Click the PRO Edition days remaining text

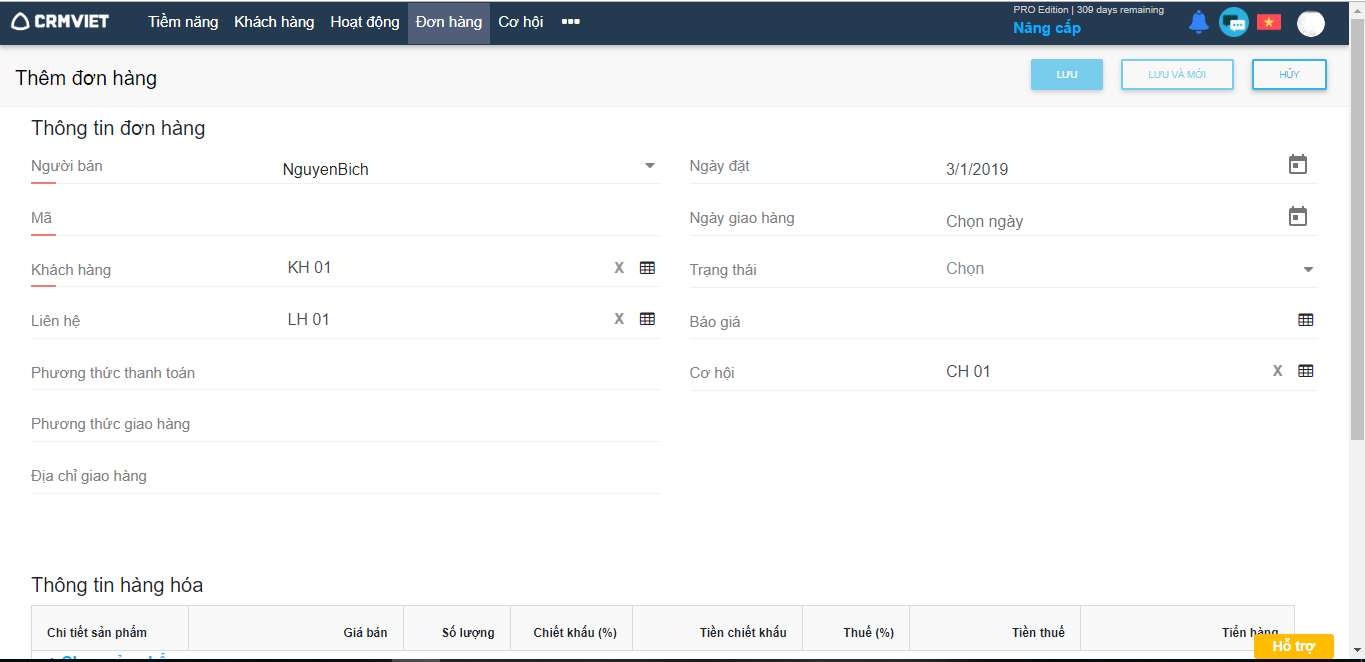(1088, 10)
